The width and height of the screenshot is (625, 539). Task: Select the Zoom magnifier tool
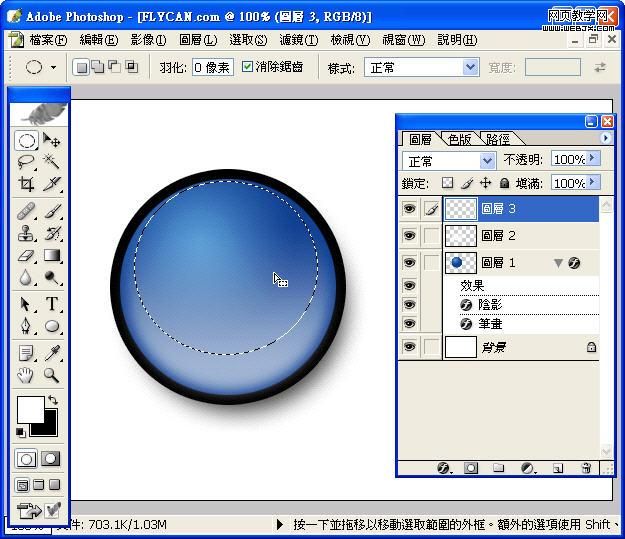[x=52, y=376]
